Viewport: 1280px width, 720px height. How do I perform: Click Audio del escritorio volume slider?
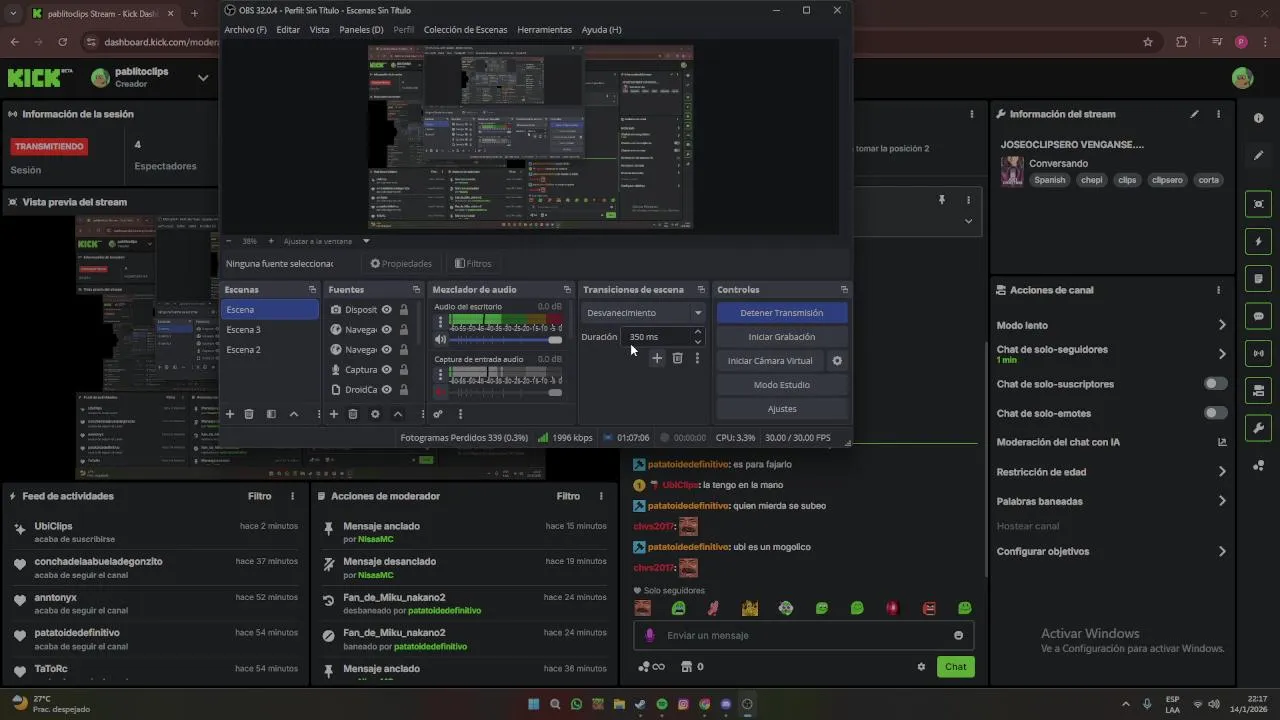point(506,340)
